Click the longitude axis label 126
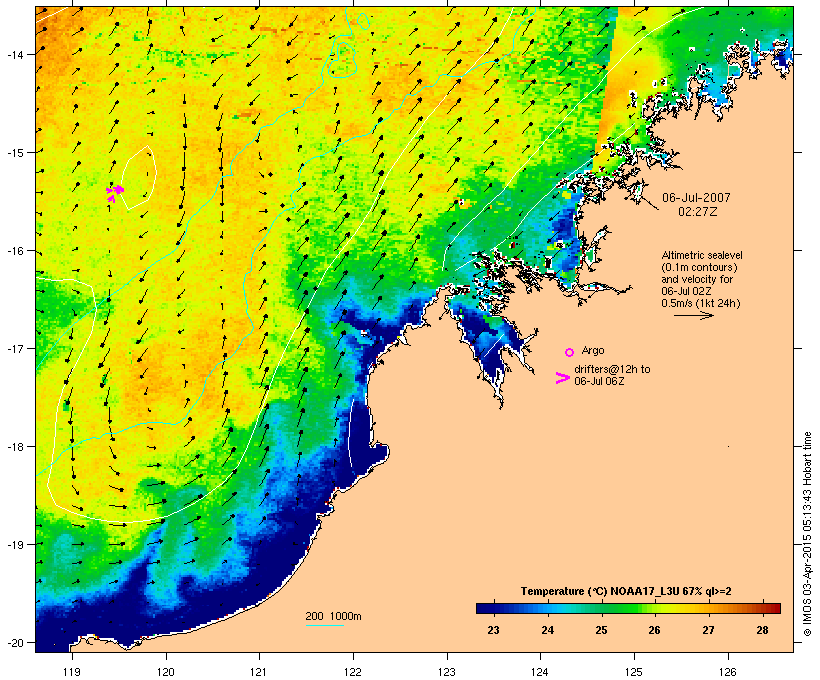This screenshot has height=680, width=820. (x=728, y=672)
